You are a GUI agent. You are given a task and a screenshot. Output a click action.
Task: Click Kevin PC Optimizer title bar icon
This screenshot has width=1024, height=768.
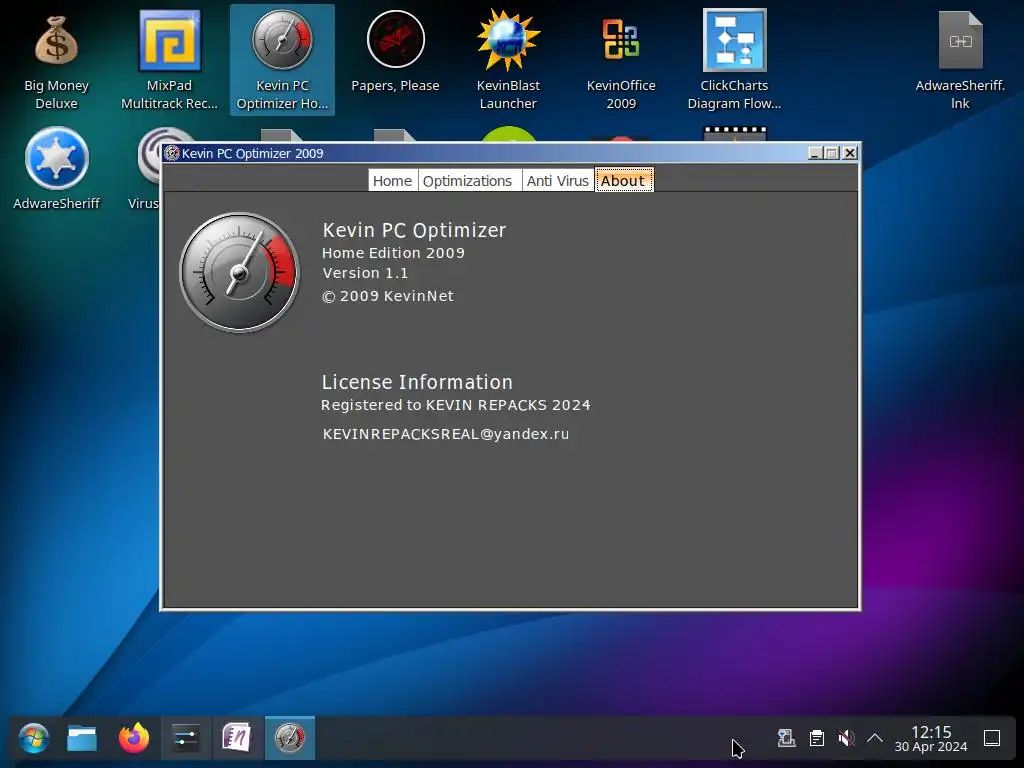[172, 153]
